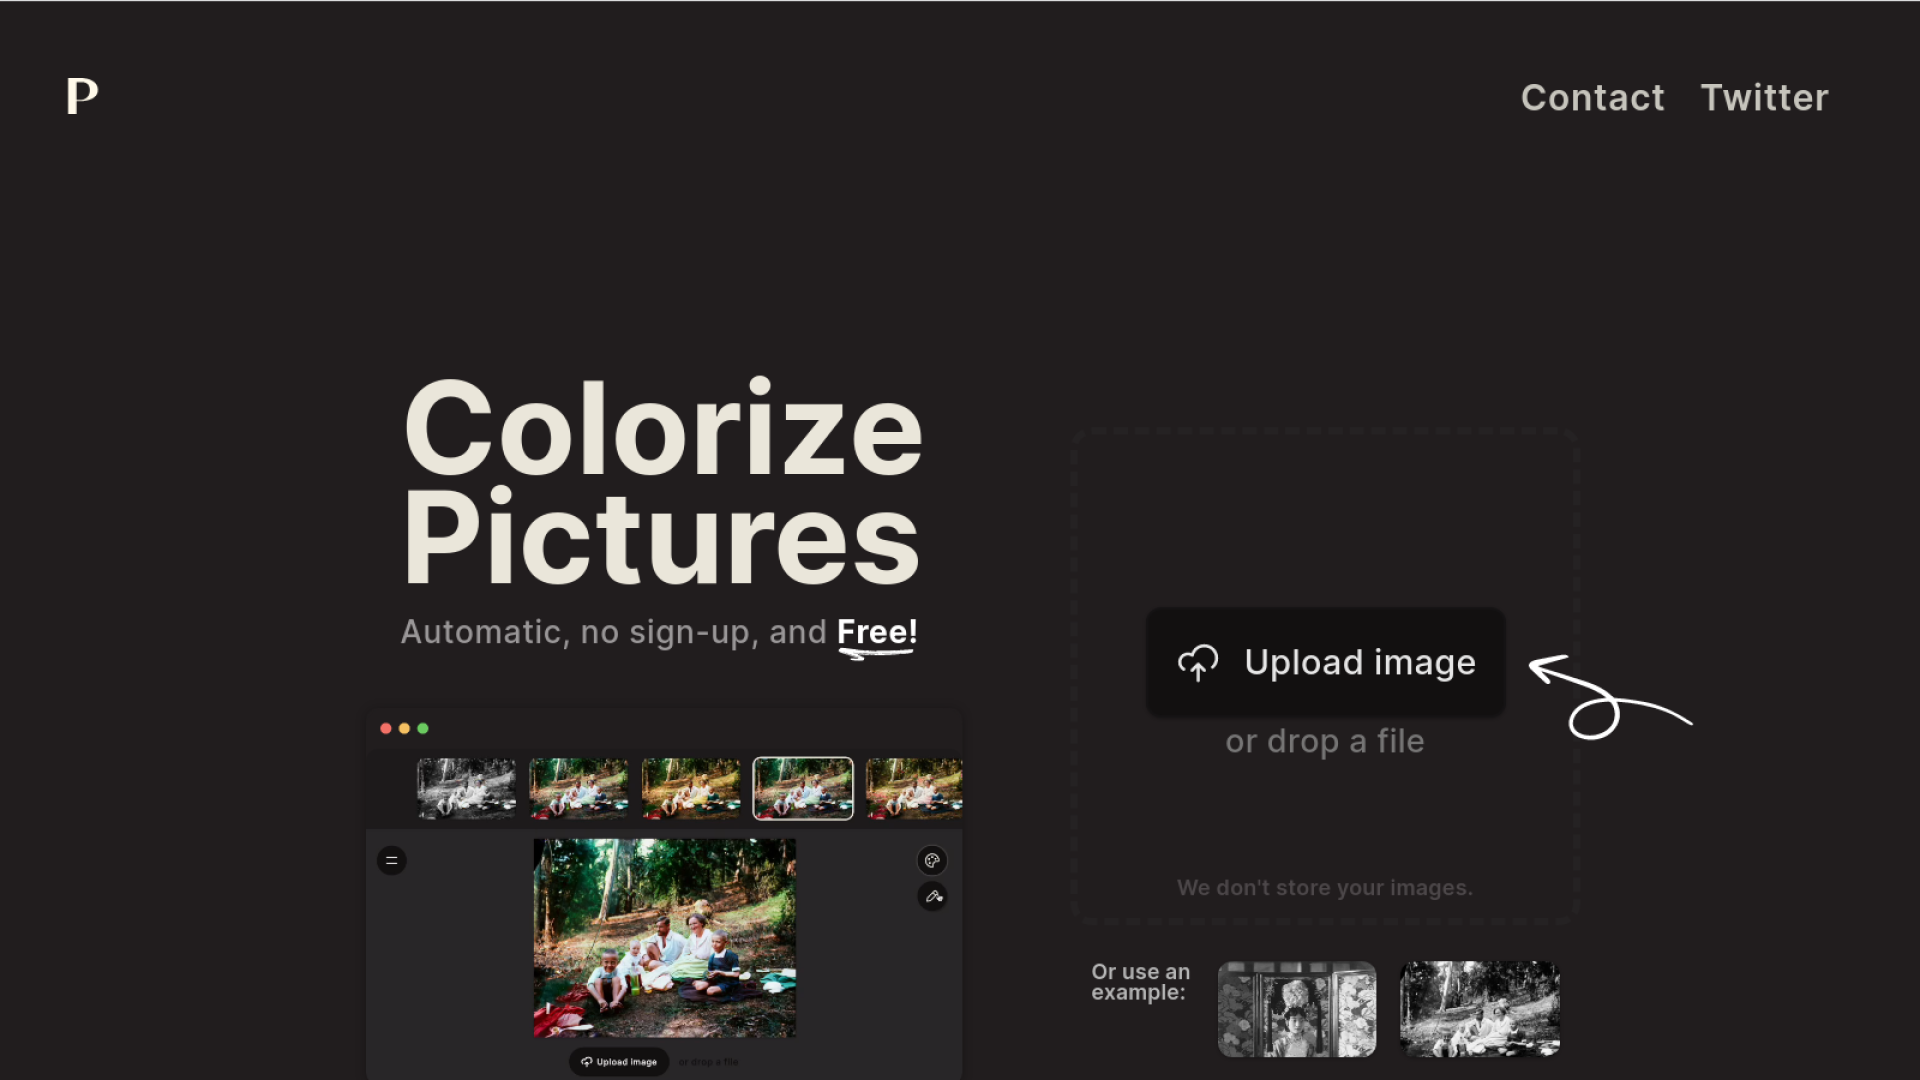The image size is (1920, 1080).
Task: Click the cloud upload icon in the large button
Action: click(1198, 663)
